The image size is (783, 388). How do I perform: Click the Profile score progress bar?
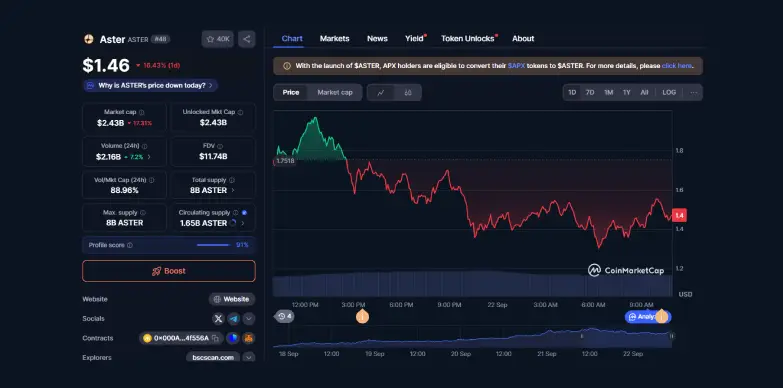point(213,245)
